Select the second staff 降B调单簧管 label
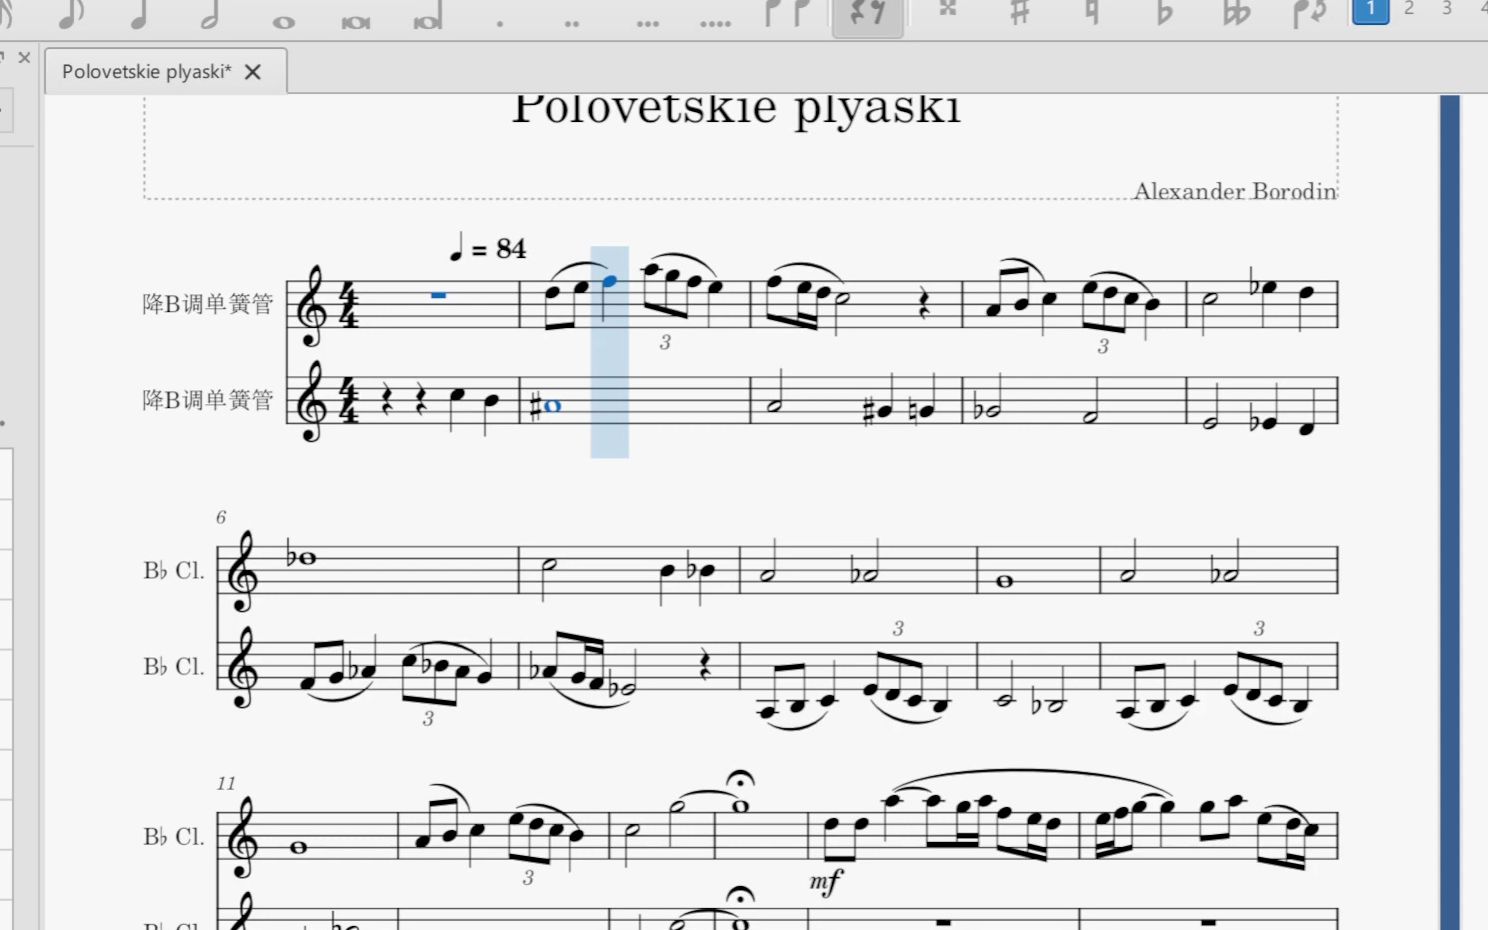Screen dimensions: 1488x930 [x=207, y=400]
